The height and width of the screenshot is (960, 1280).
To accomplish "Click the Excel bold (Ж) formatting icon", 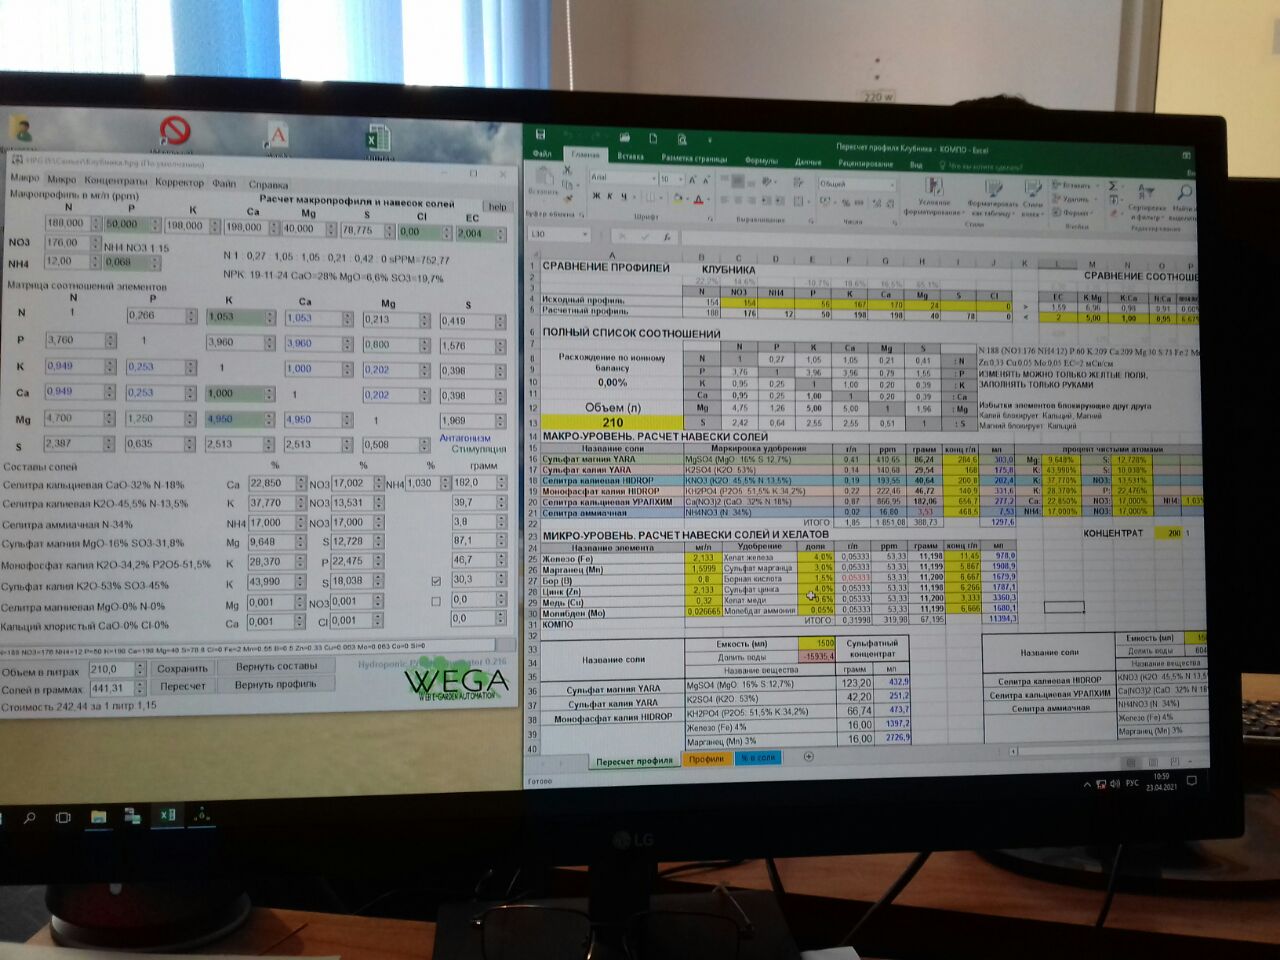I will tap(597, 197).
